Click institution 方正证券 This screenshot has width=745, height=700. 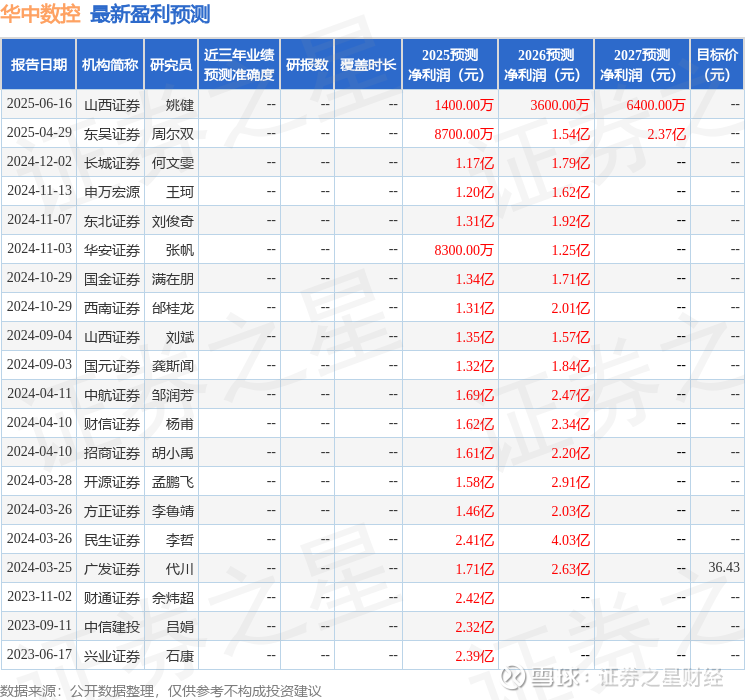[112, 511]
